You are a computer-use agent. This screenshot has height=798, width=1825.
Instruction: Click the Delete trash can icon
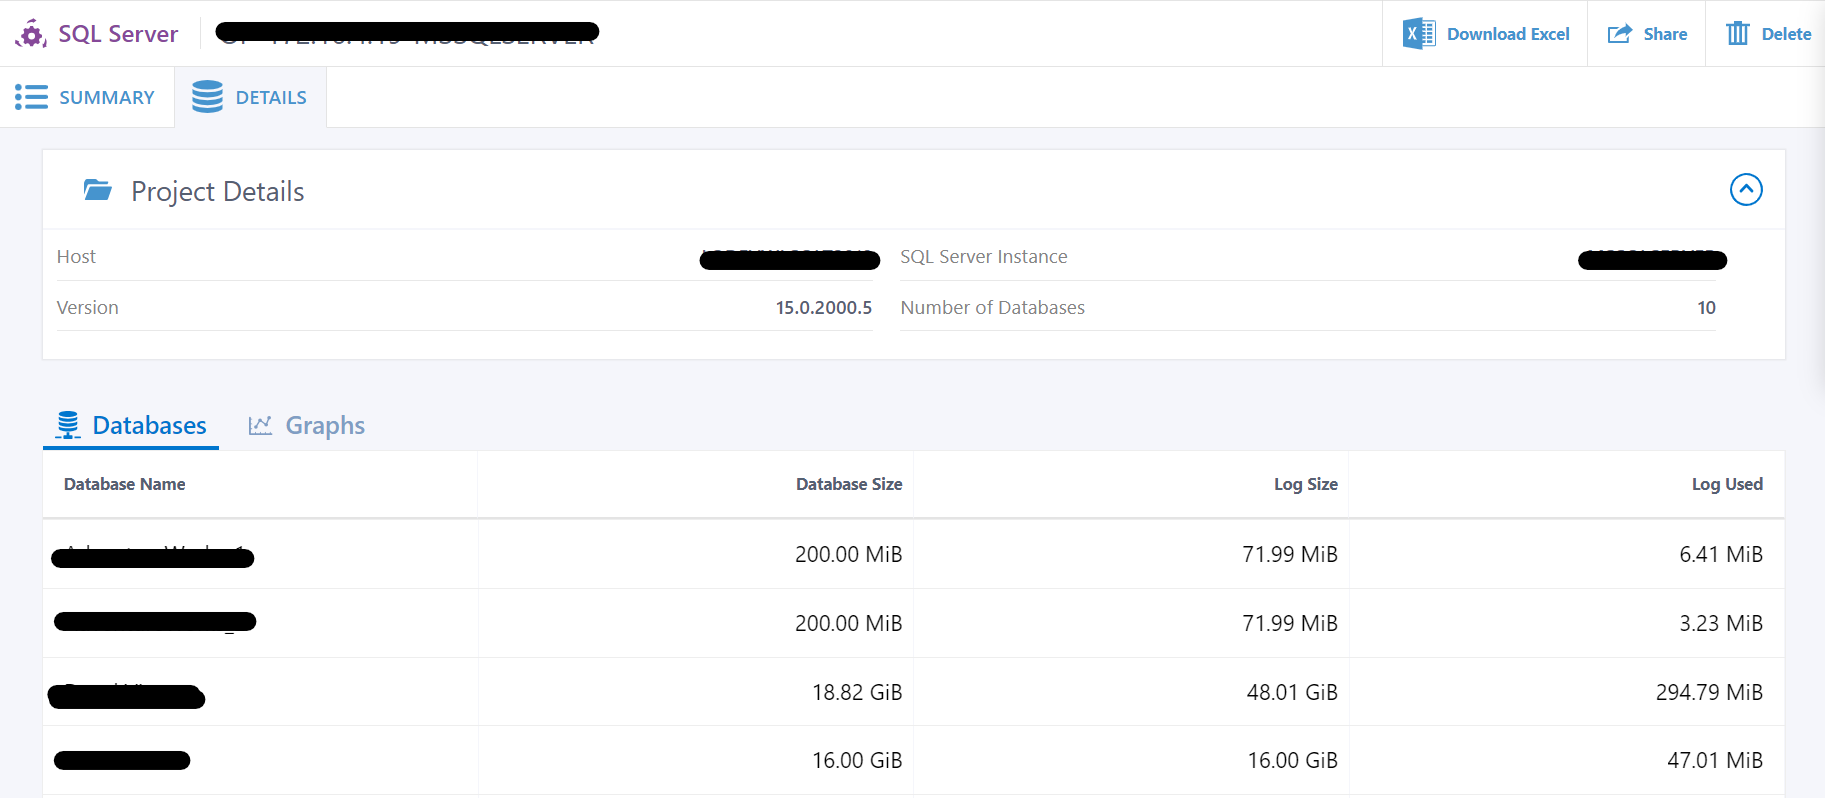coord(1738,34)
